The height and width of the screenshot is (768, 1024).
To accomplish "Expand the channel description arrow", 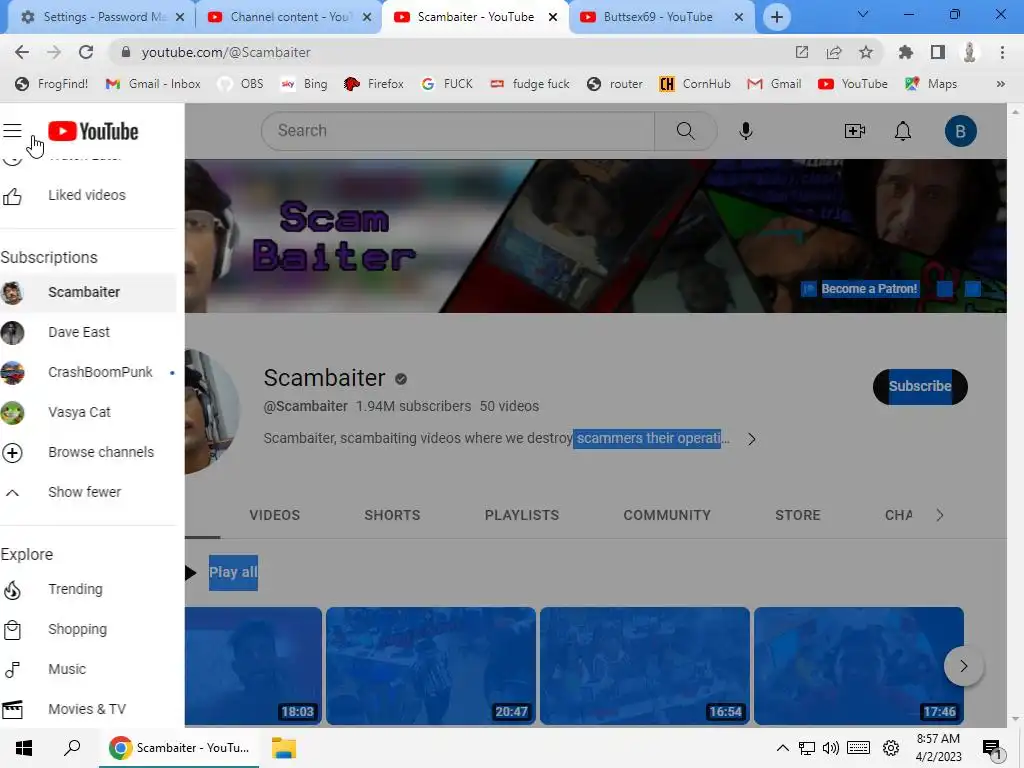I will (752, 439).
